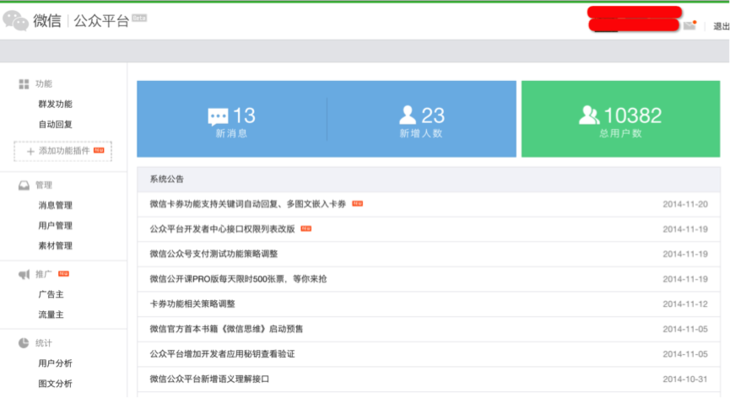Click the WeChat logo icon
The height and width of the screenshot is (398, 730).
point(15,20)
